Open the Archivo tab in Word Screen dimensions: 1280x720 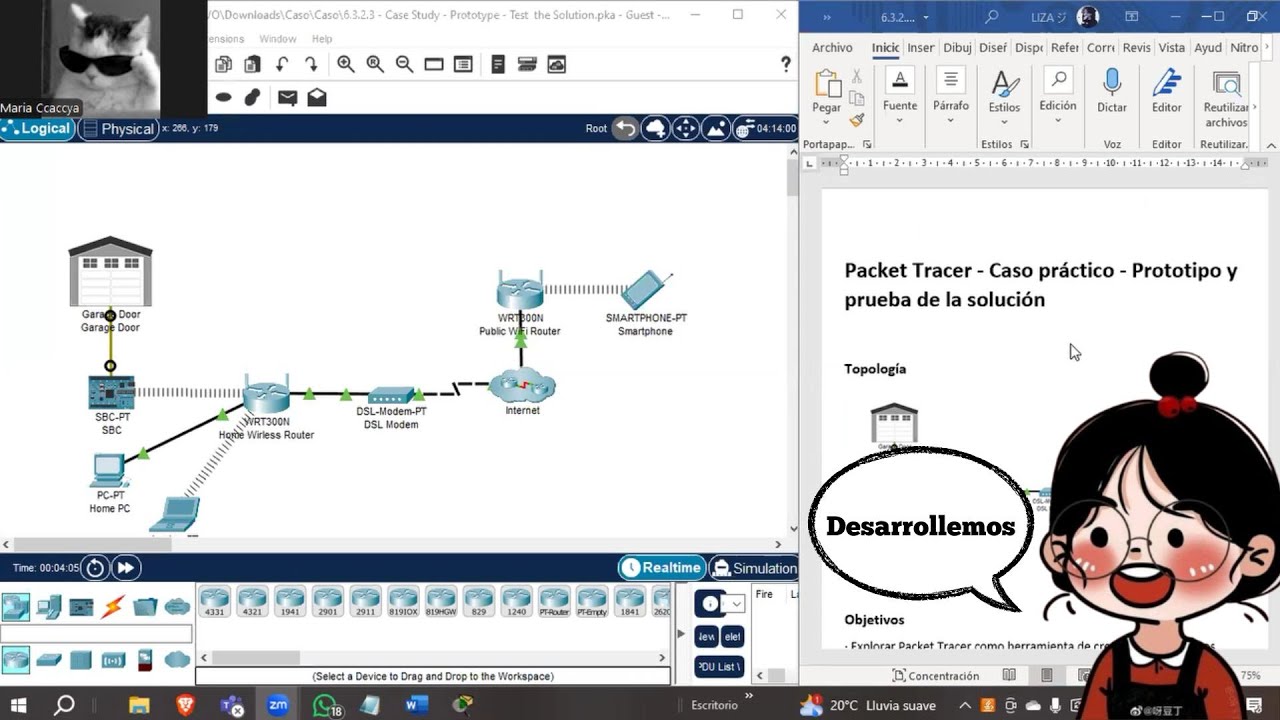tap(832, 47)
